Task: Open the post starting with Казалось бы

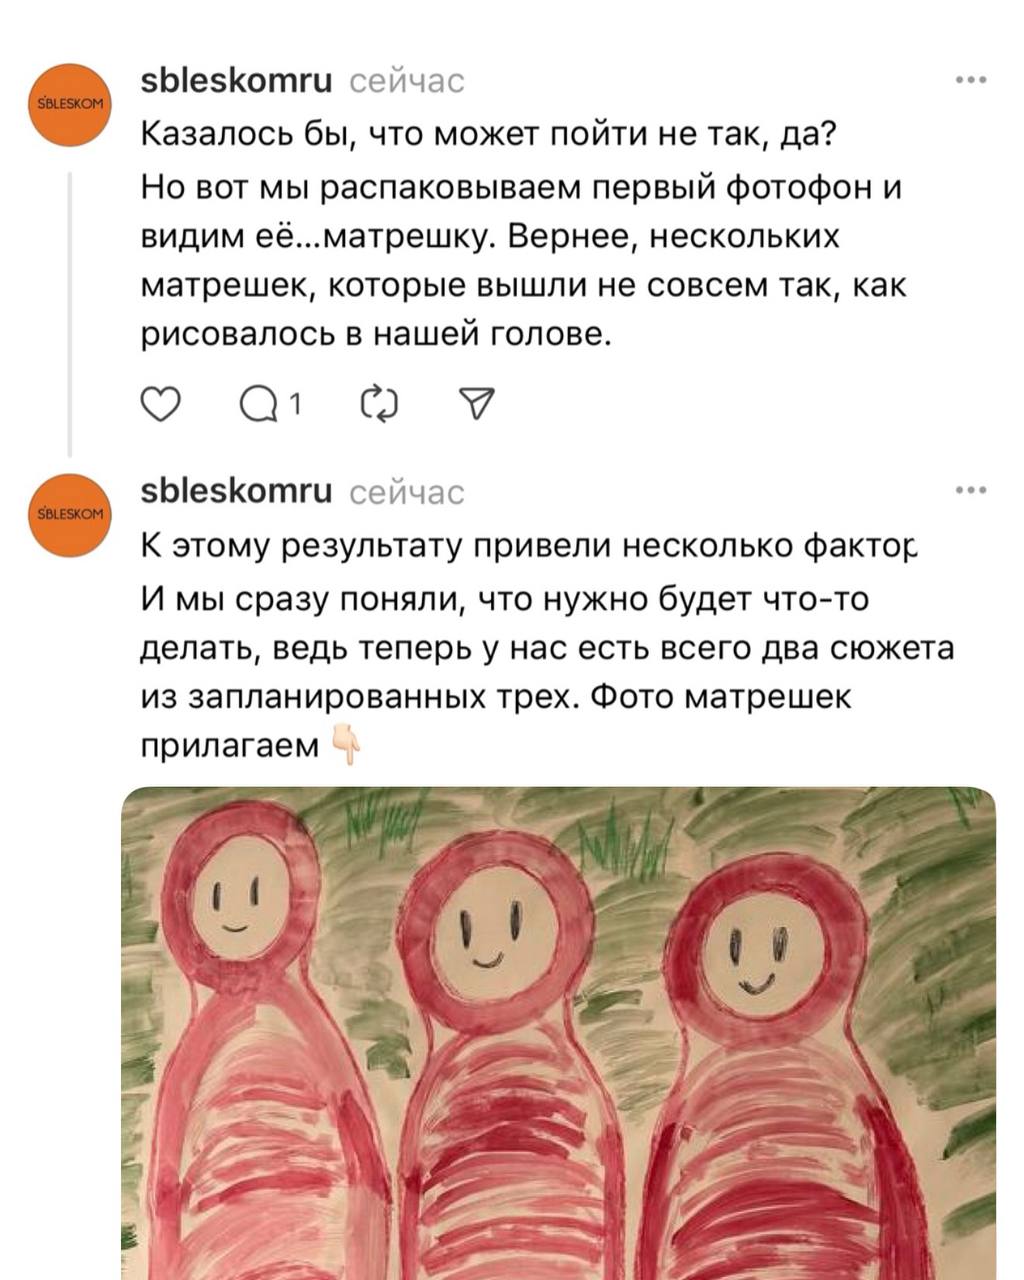Action: [x=523, y=234]
